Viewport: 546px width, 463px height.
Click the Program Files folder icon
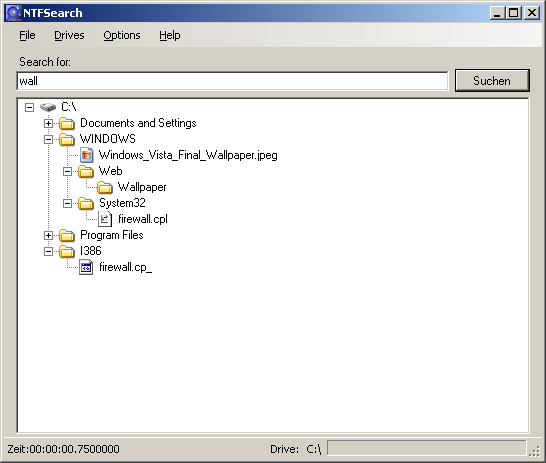click(67, 235)
